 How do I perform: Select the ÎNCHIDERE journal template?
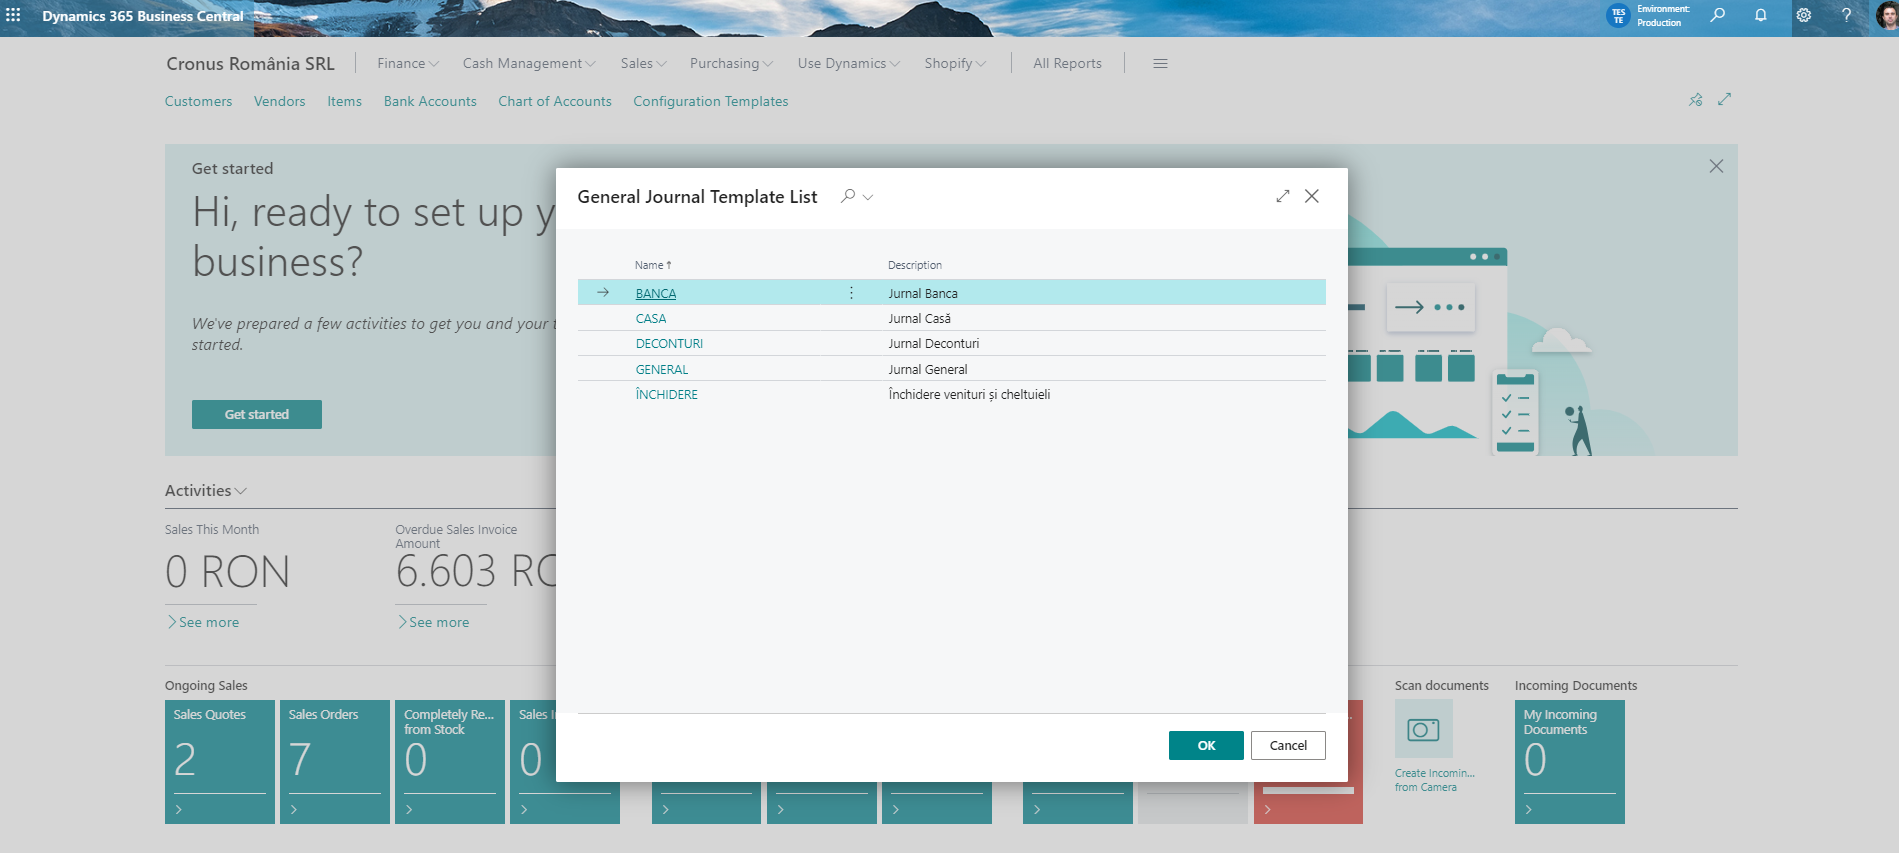tap(667, 394)
